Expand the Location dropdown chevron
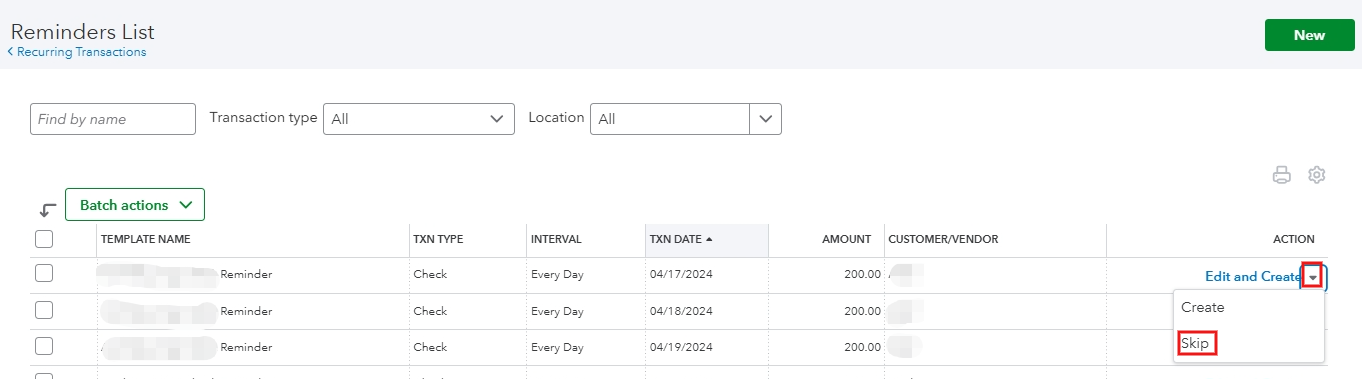Image resolution: width=1362 pixels, height=379 pixels. (x=766, y=119)
